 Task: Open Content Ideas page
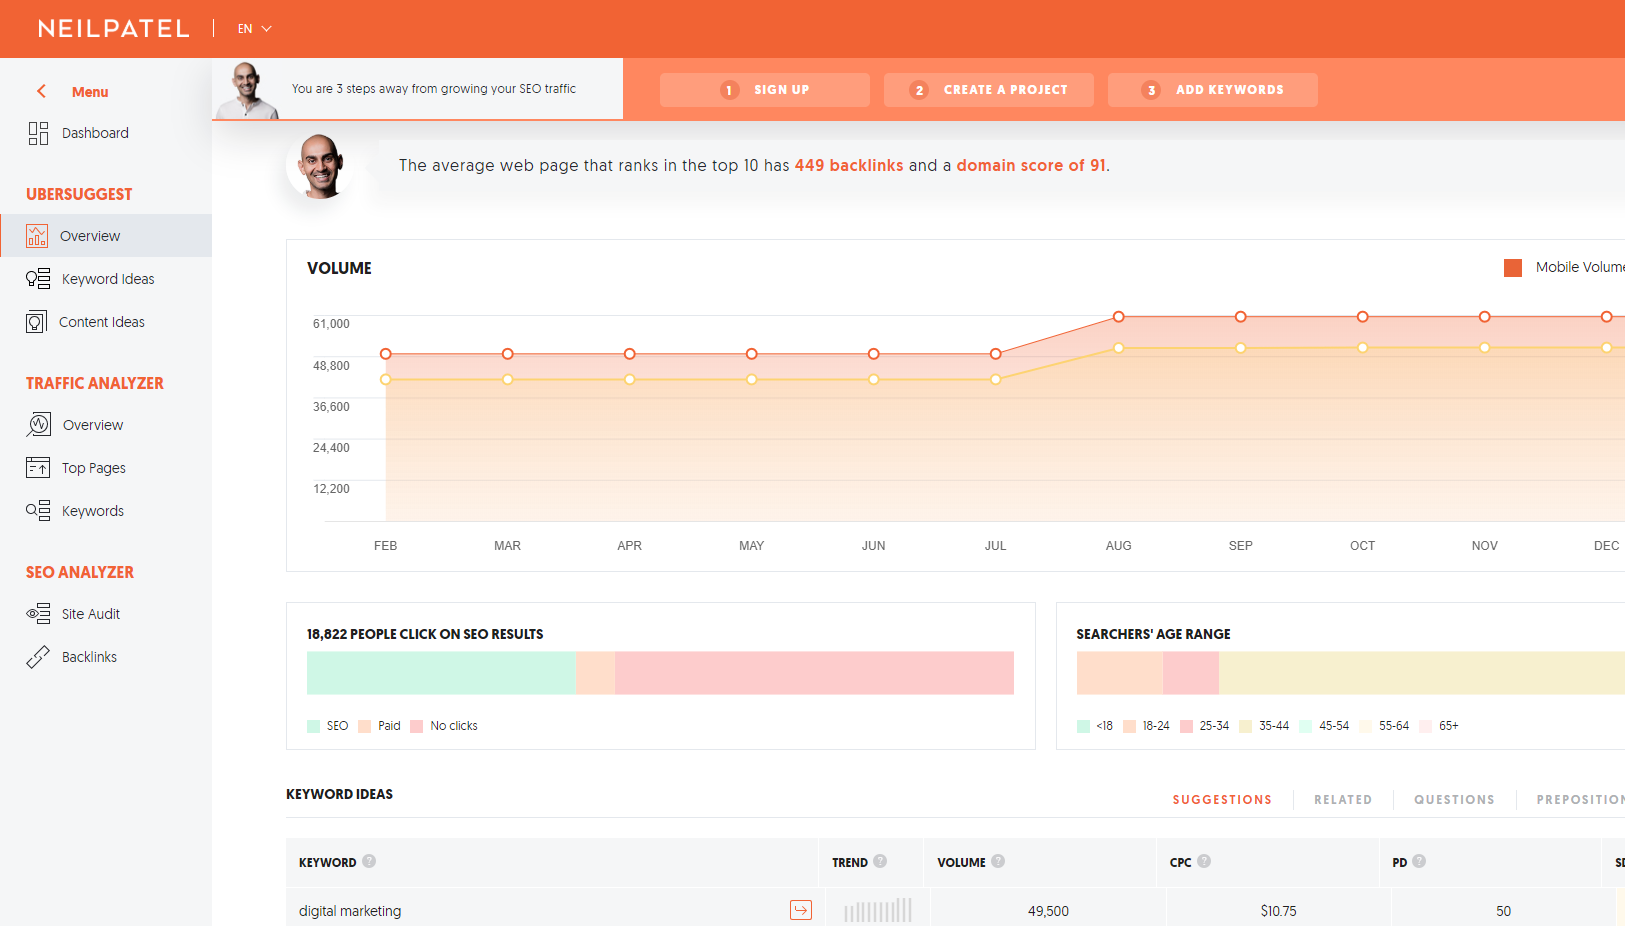(102, 322)
